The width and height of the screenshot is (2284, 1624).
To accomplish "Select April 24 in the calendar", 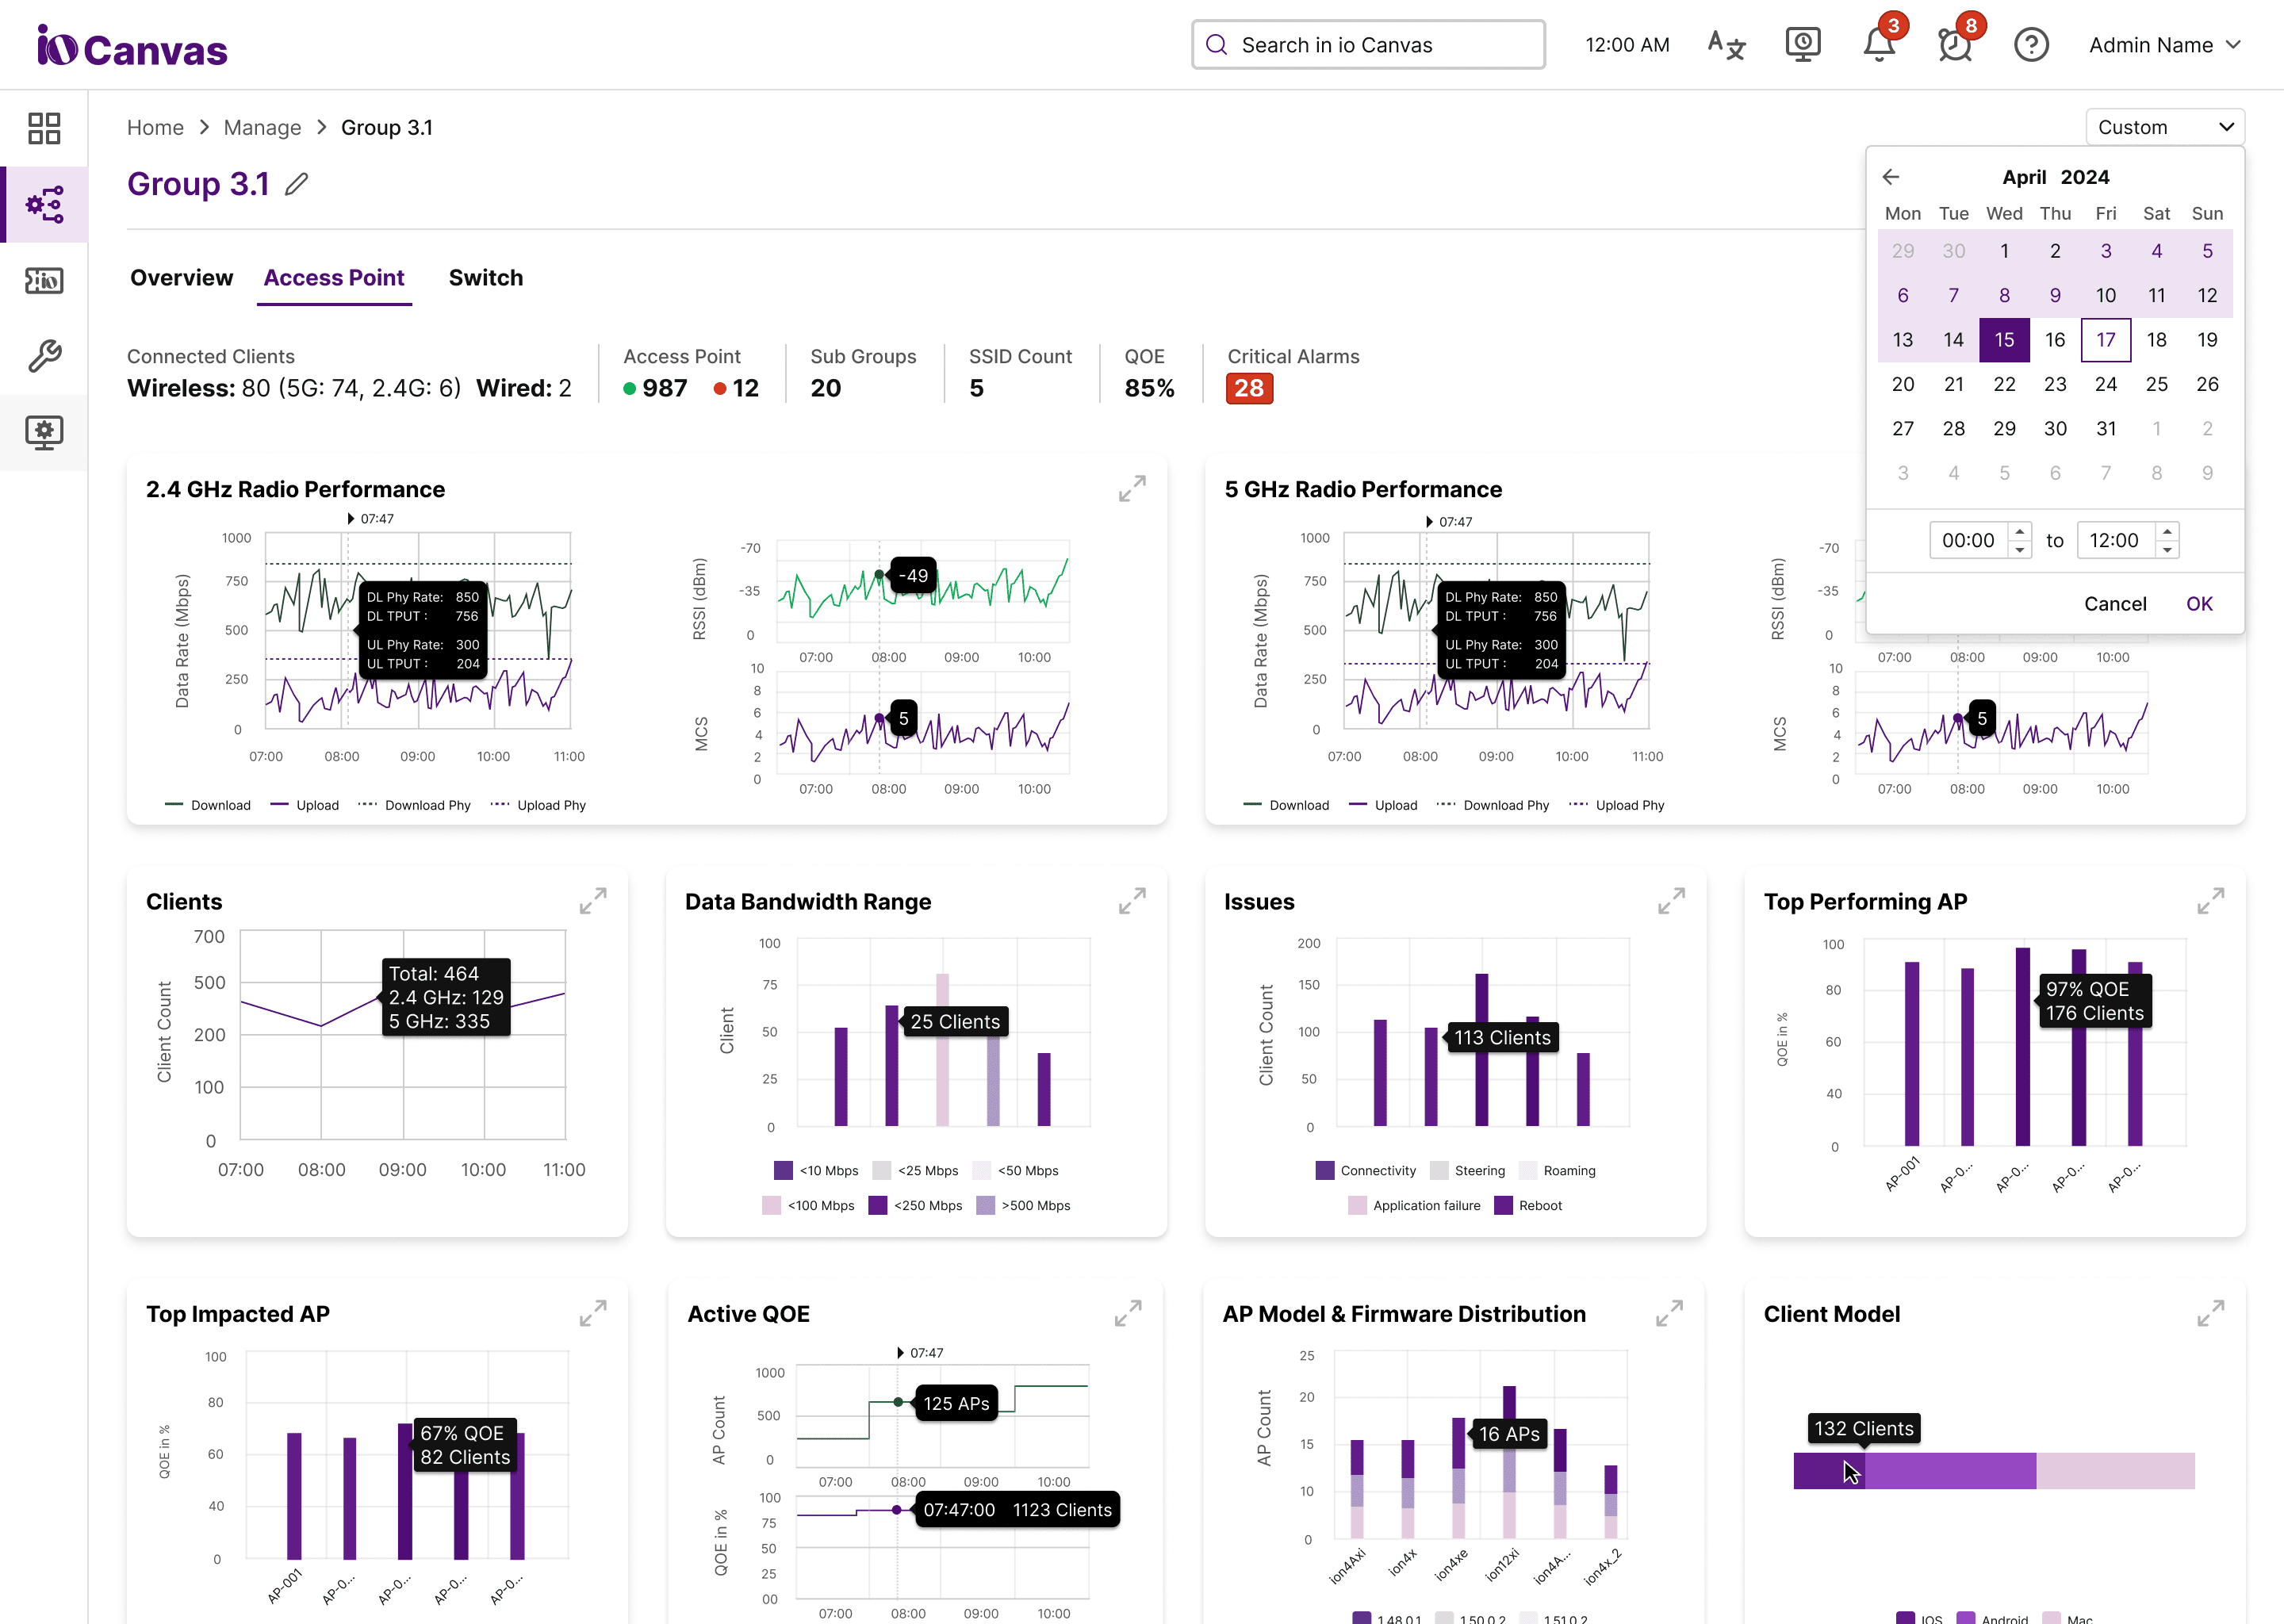I will click(2105, 384).
